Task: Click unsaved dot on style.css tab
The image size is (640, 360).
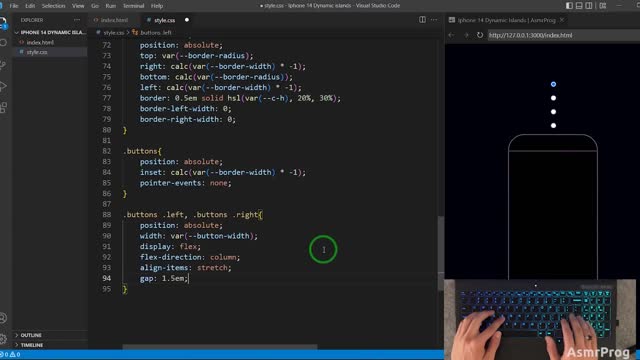Action: pos(187,20)
